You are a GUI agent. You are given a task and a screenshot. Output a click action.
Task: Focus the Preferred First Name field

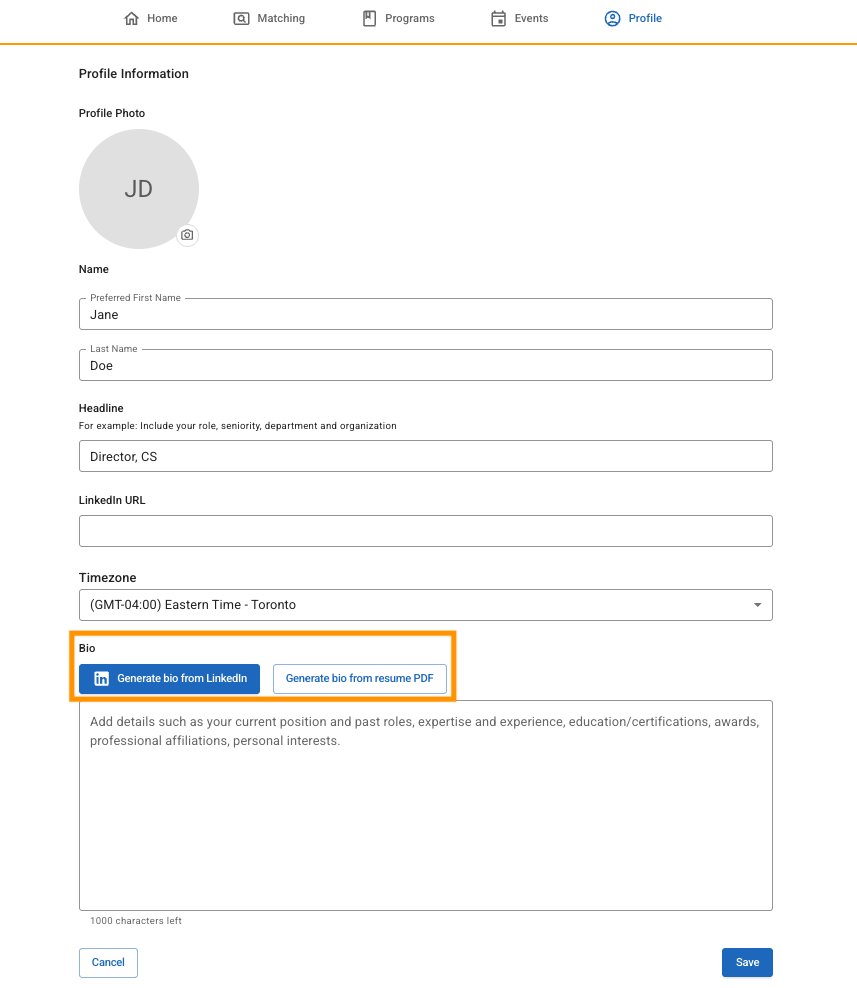(x=425, y=314)
